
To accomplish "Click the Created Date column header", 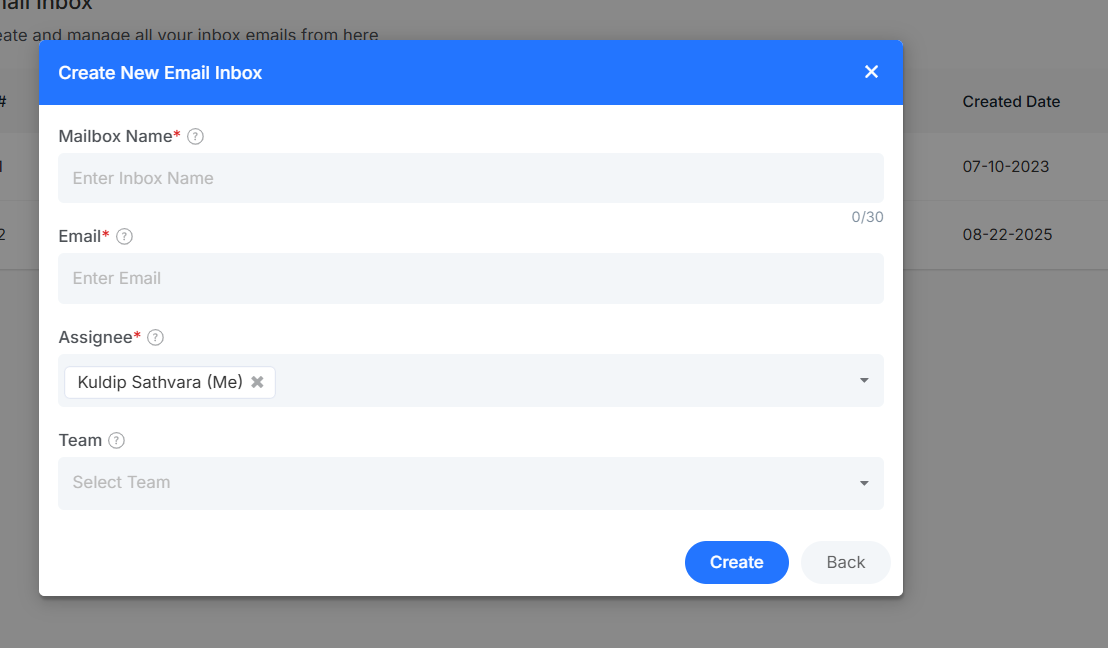I will coord(1010,102).
